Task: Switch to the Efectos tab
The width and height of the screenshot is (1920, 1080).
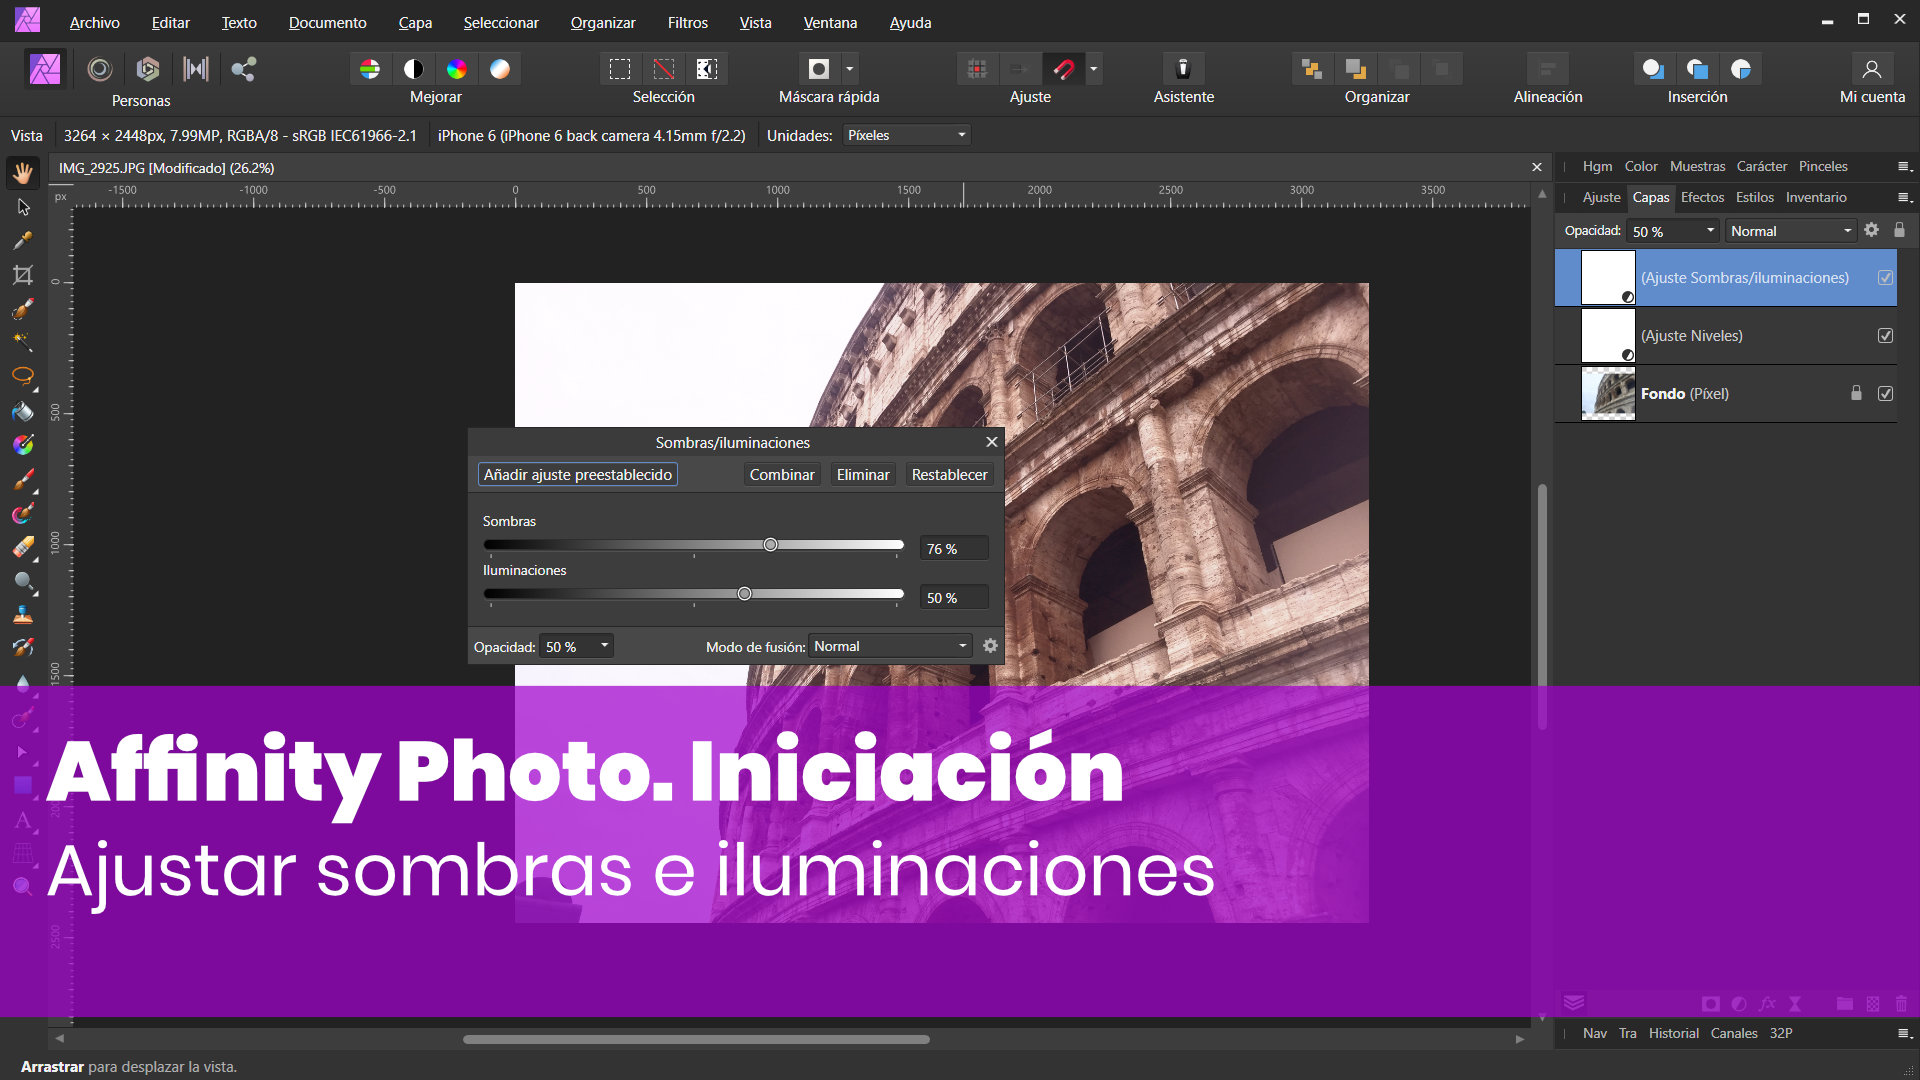Action: (1702, 197)
